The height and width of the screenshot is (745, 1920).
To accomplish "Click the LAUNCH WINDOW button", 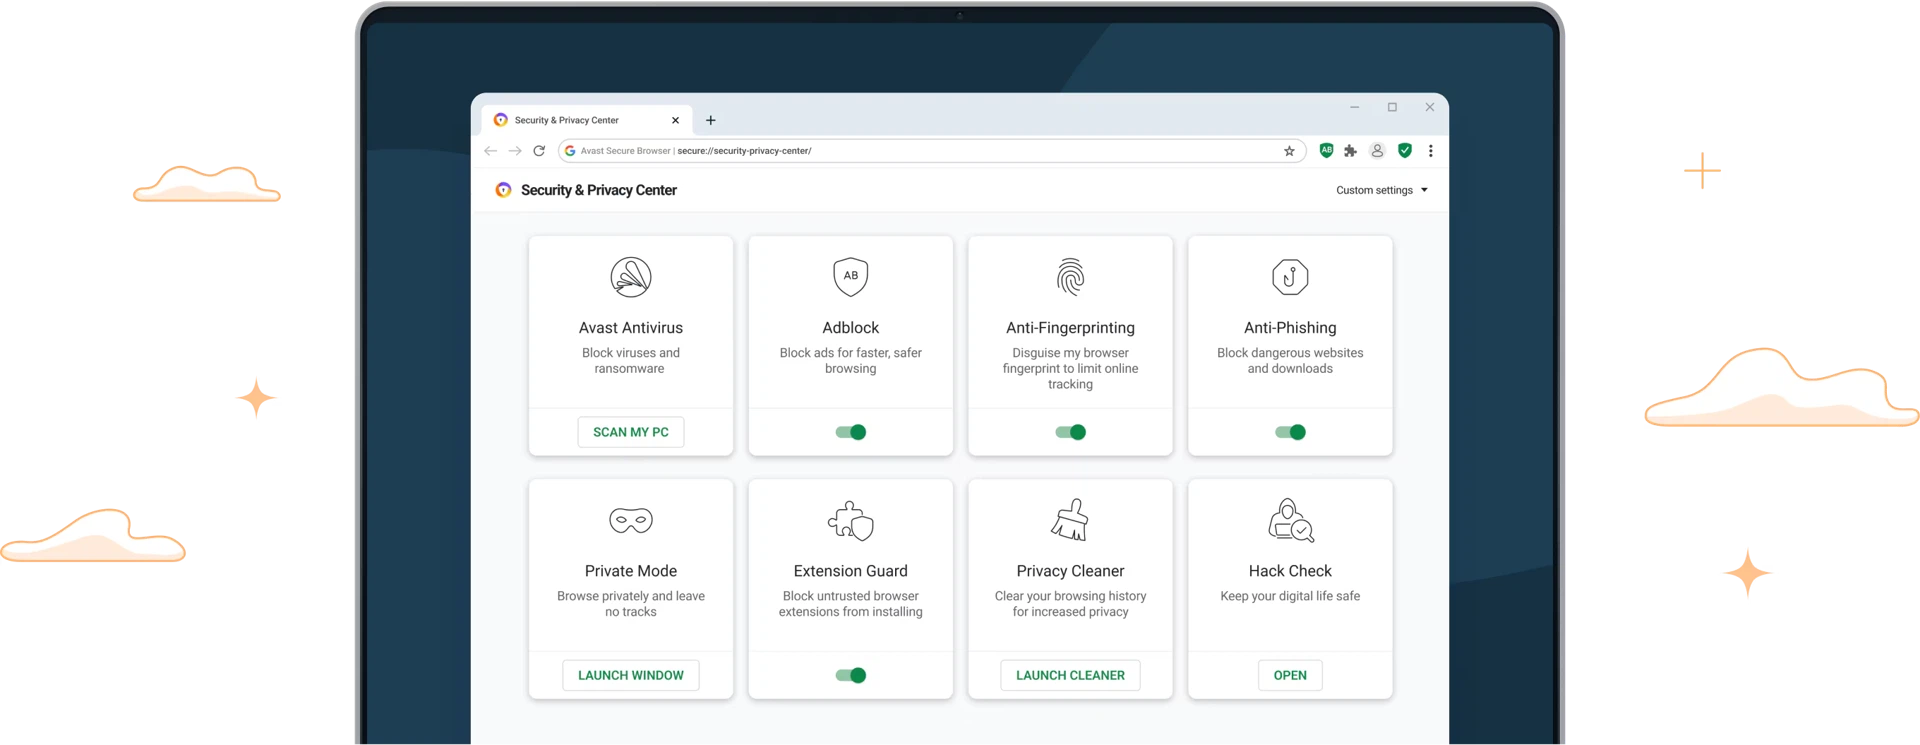I will click(x=631, y=675).
